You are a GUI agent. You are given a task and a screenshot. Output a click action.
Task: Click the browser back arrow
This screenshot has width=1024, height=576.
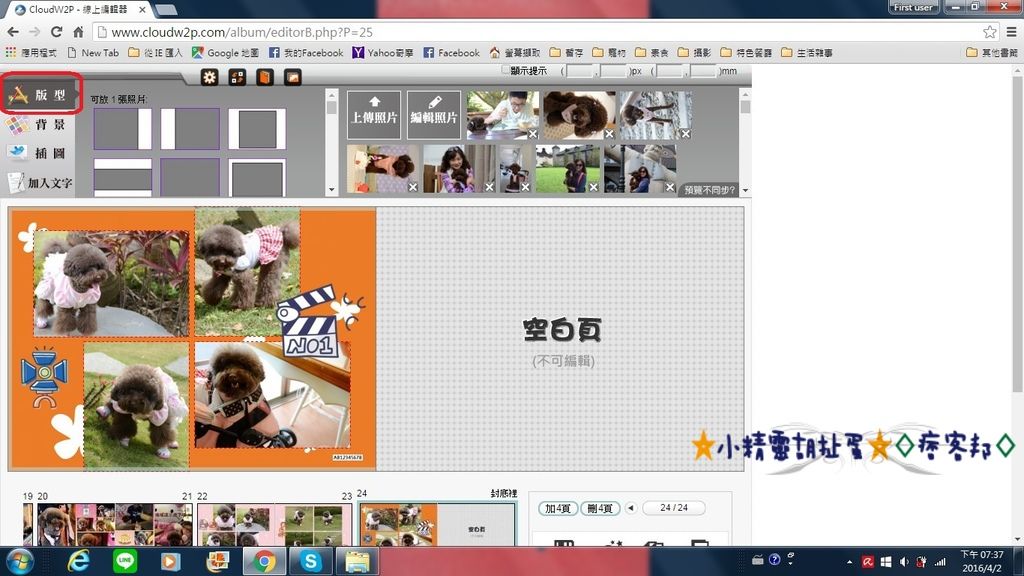13,31
